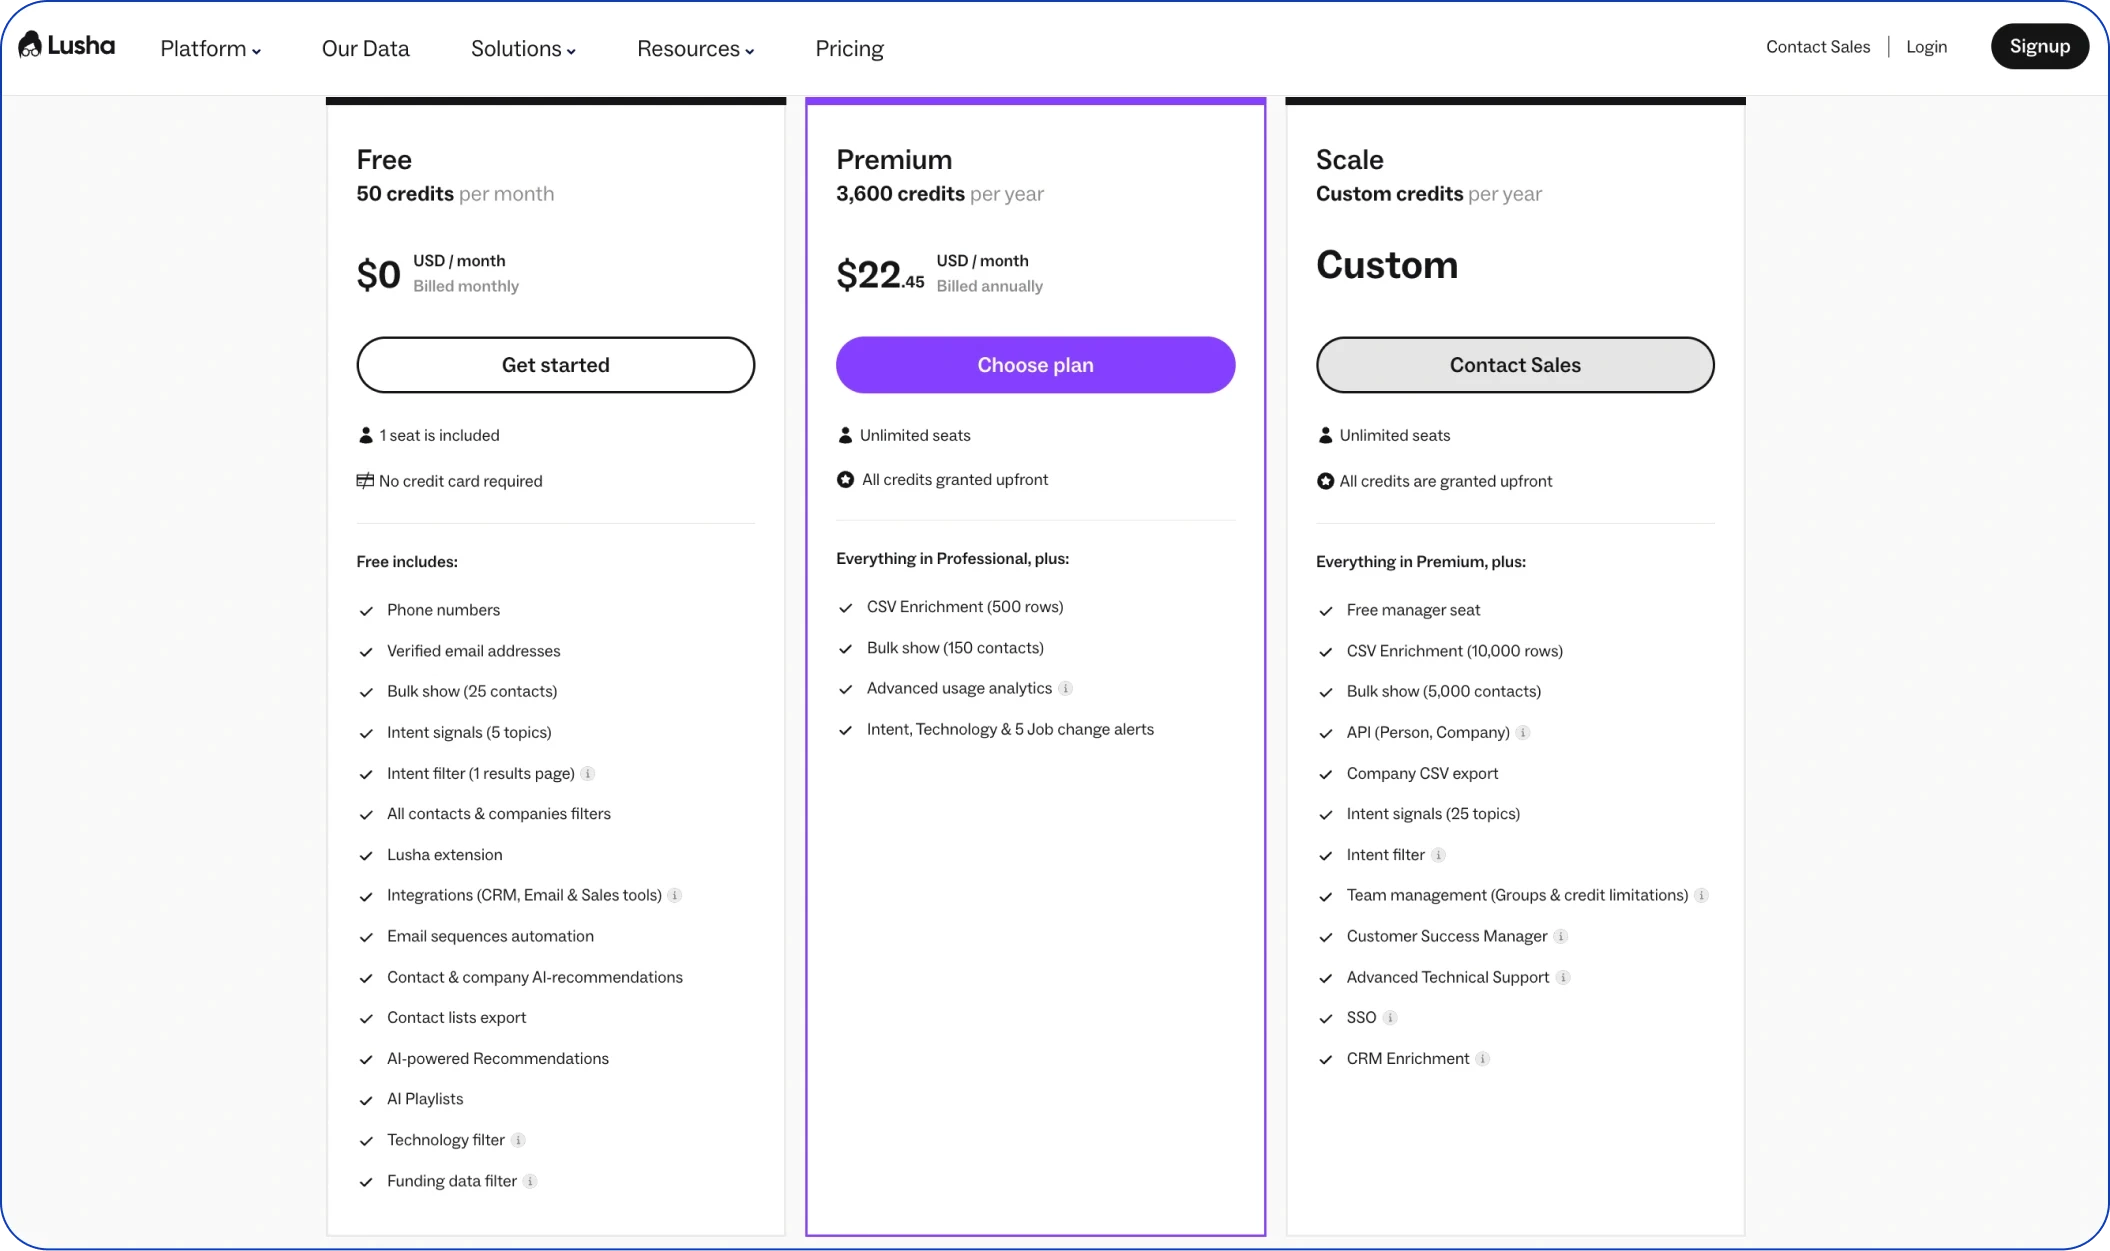Click the Free plan heading

(384, 160)
